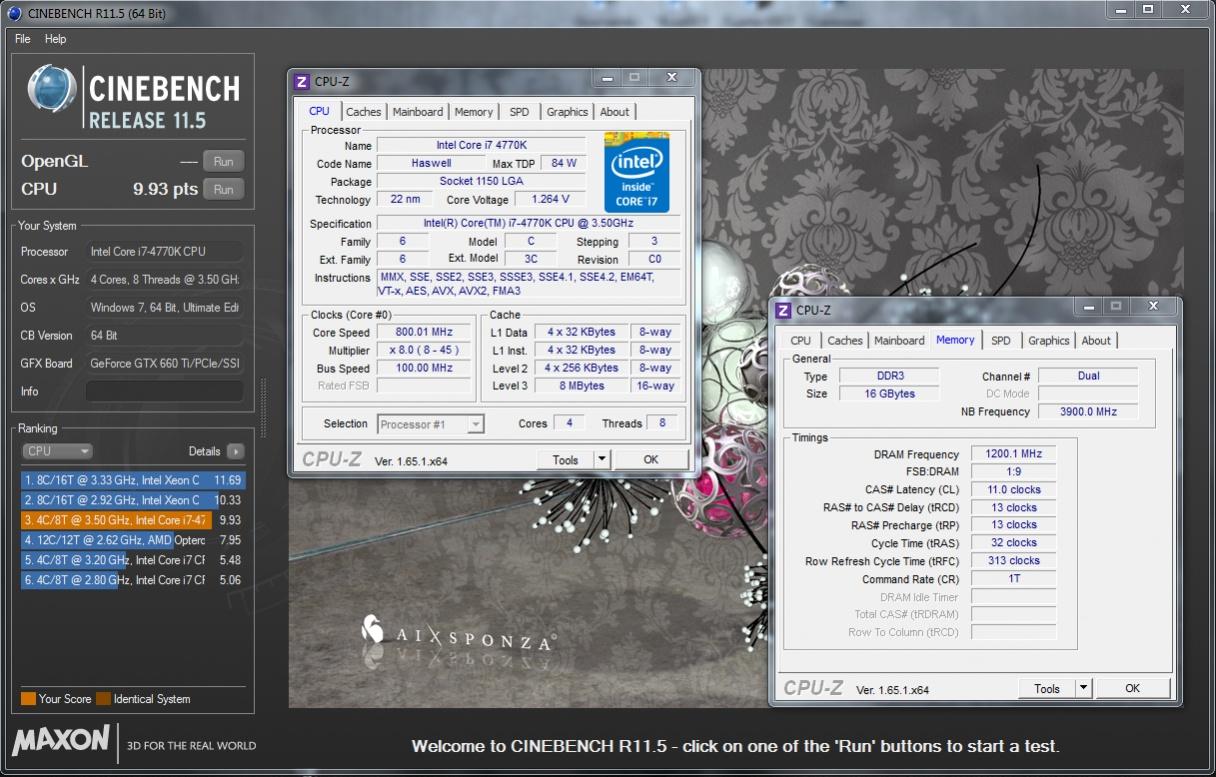Click the MAXON logo at the bottom
1216x777 pixels.
(61, 740)
